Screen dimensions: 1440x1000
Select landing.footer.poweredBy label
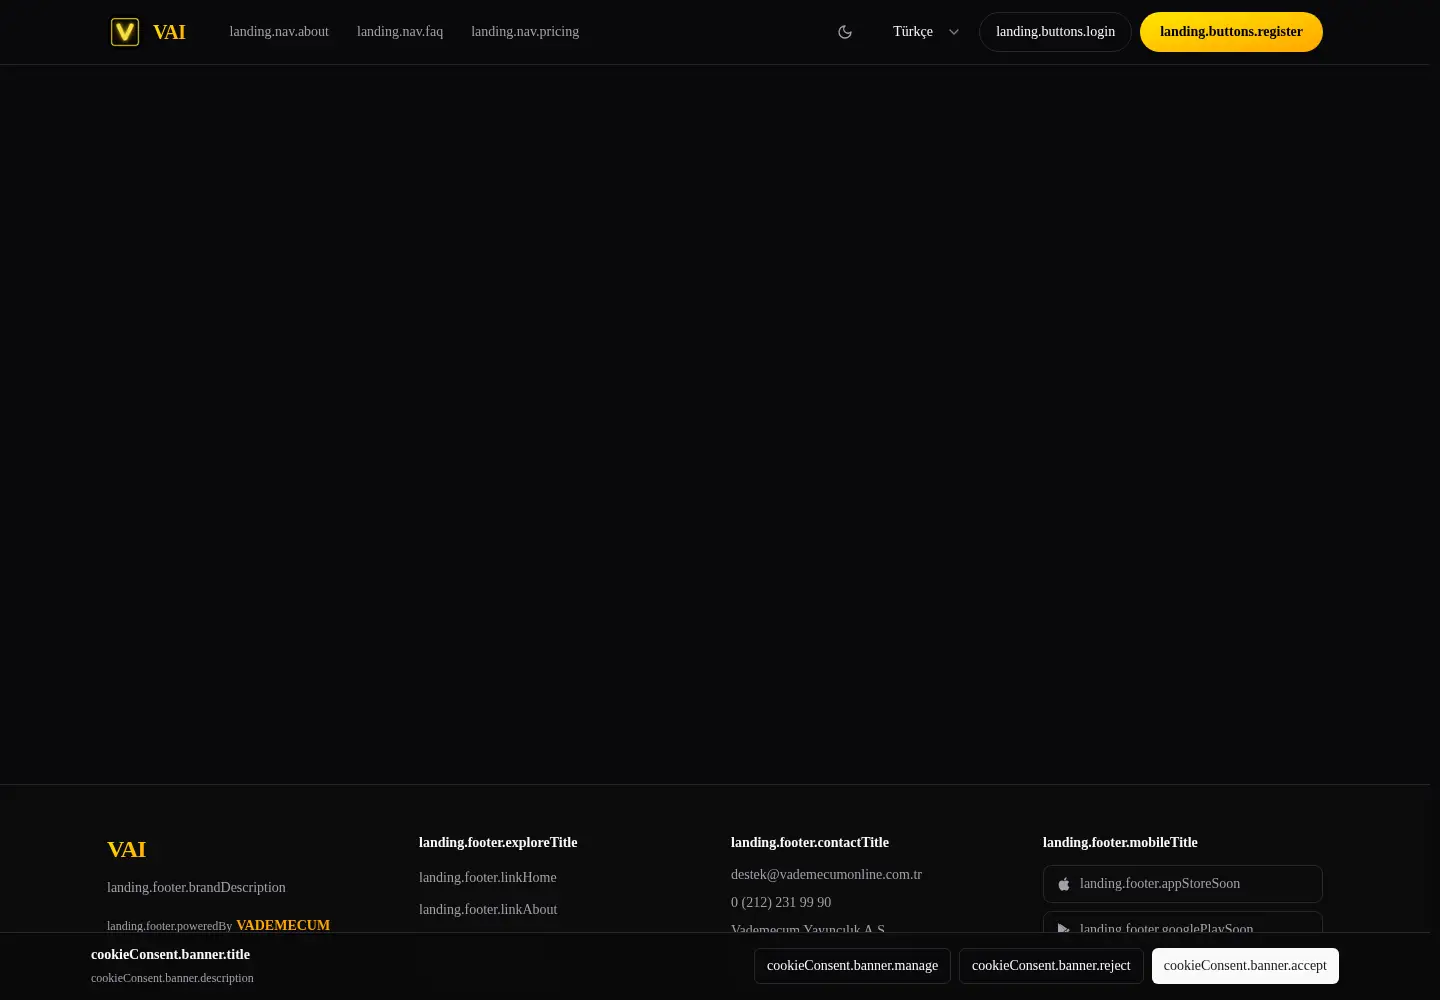click(169, 926)
